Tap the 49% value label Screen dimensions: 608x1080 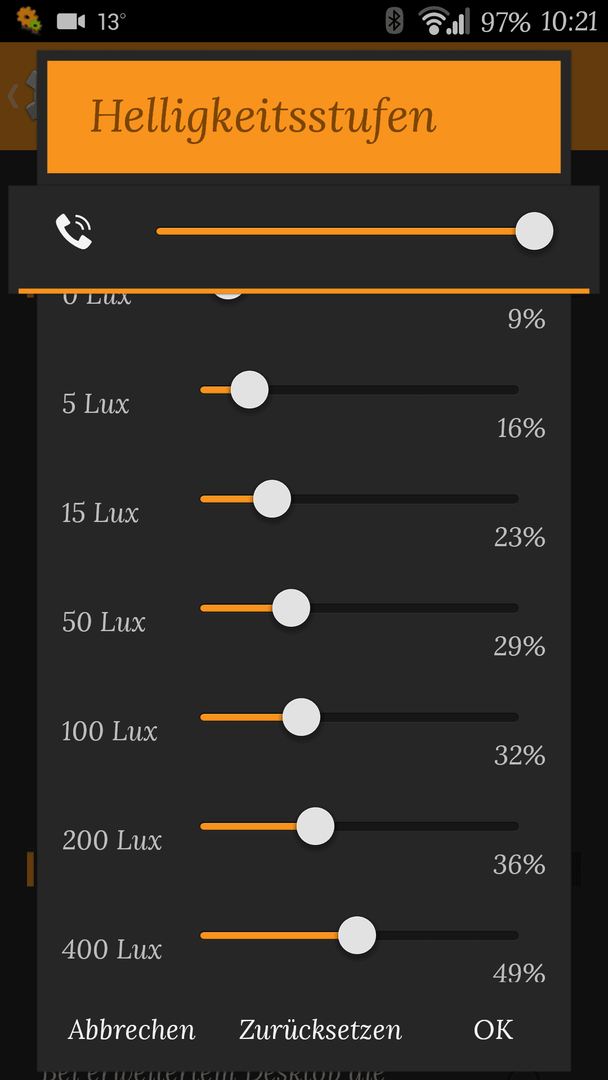coord(519,973)
